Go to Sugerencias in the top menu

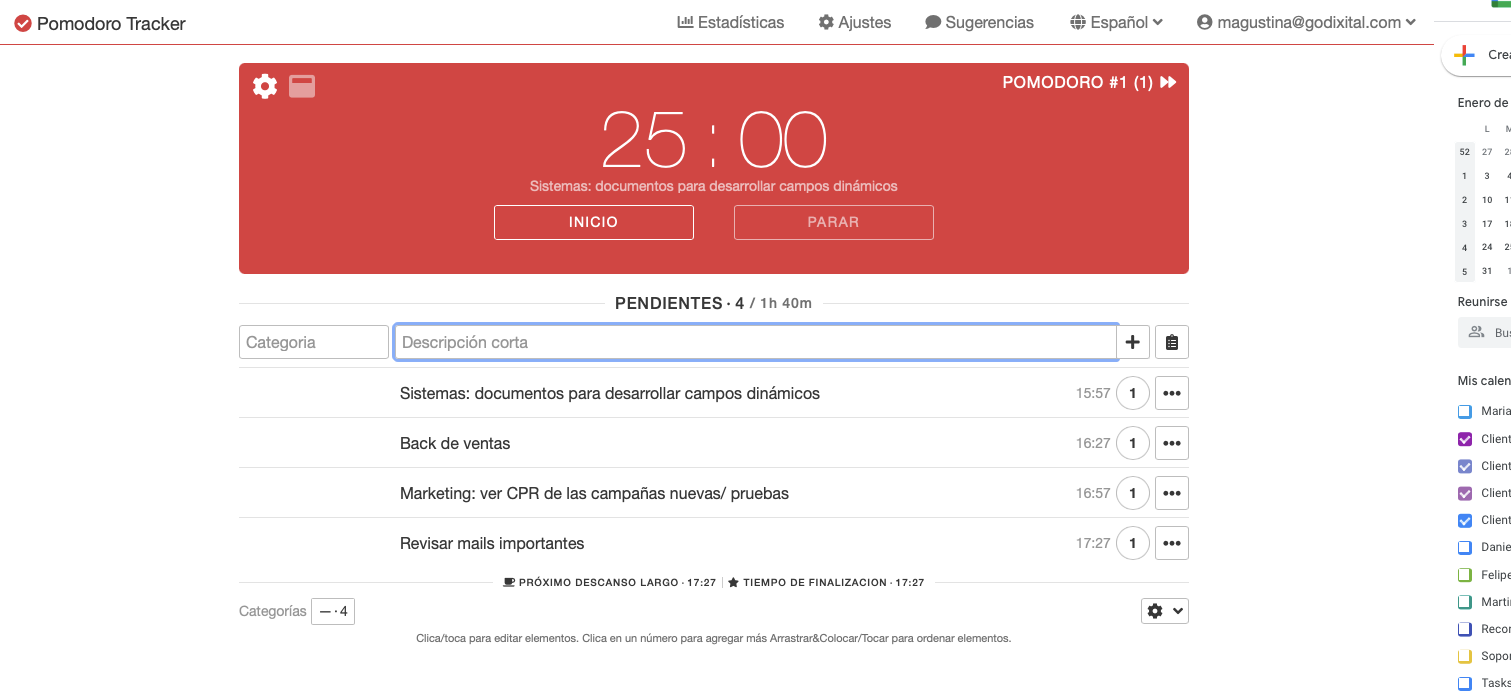[x=979, y=22]
